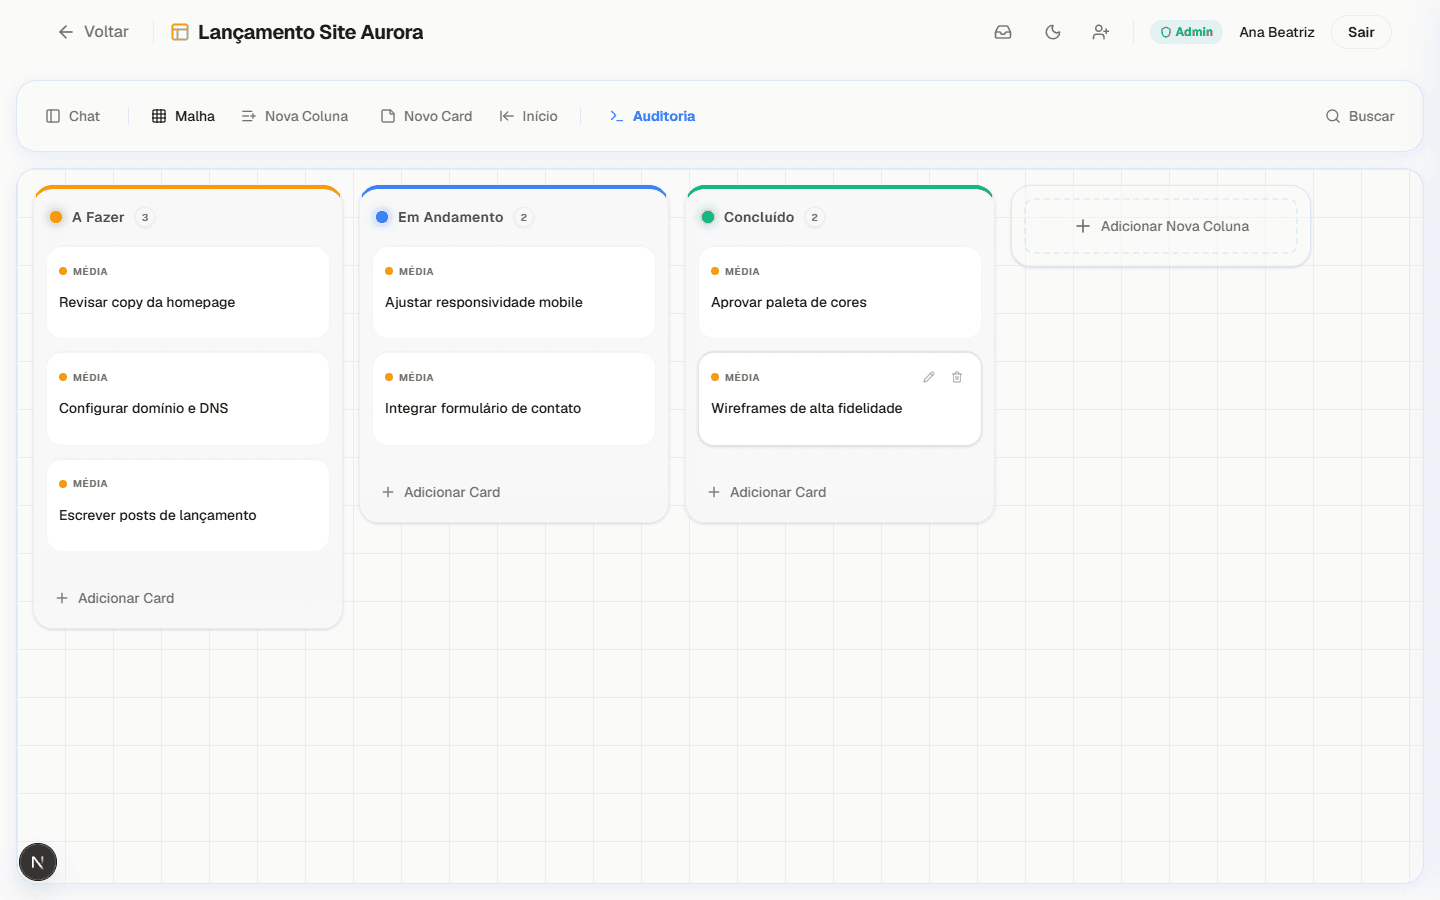Toggle dark mode with the moon icon
Screen dimensions: 1440x900
coord(1052,32)
